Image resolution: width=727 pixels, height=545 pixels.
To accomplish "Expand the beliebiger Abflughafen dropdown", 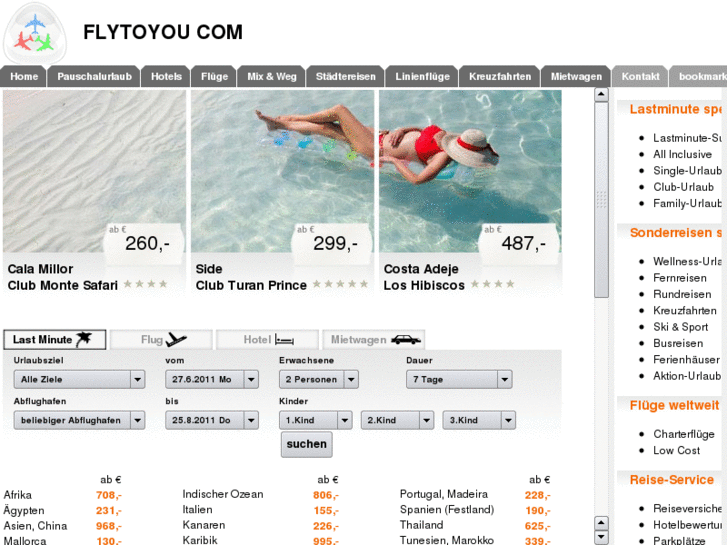I will (x=79, y=420).
